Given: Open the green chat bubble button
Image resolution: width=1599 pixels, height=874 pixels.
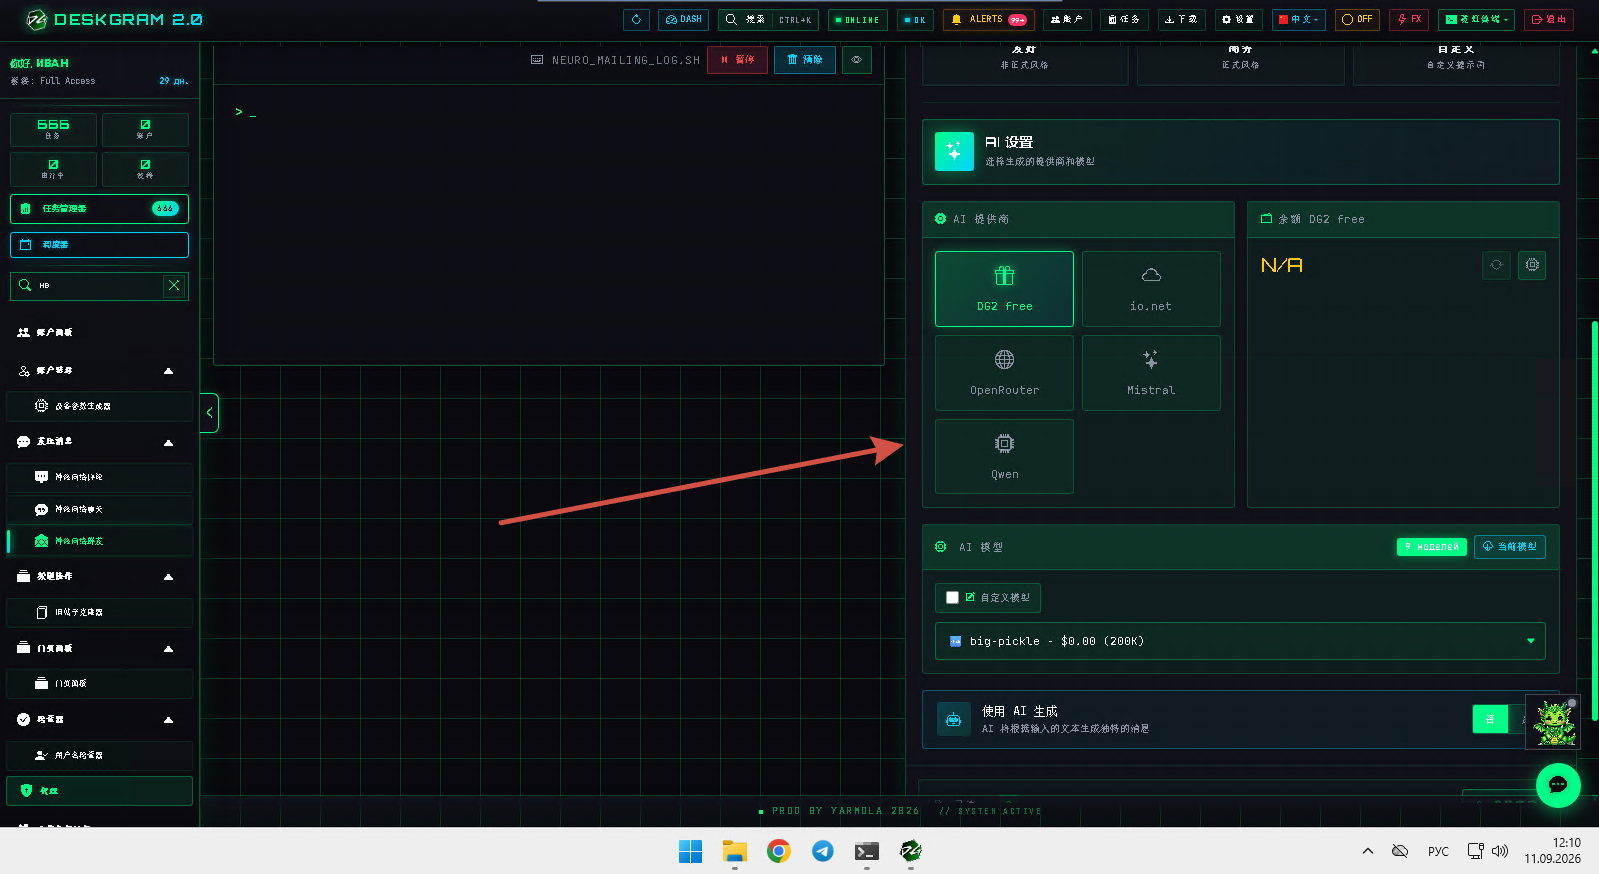Looking at the screenshot, I should [1558, 785].
